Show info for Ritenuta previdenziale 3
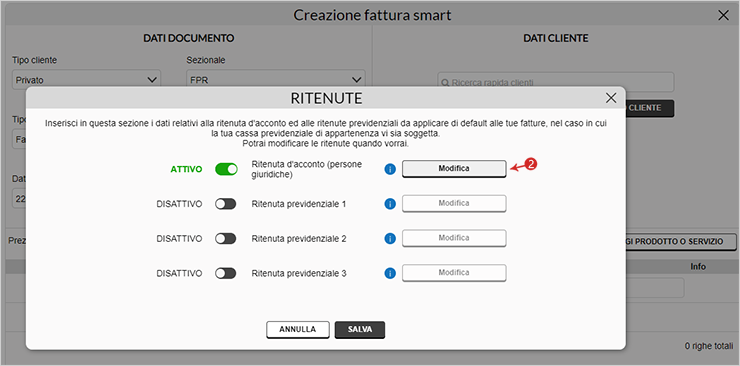Viewport: 740px width, 366px height. 390,273
